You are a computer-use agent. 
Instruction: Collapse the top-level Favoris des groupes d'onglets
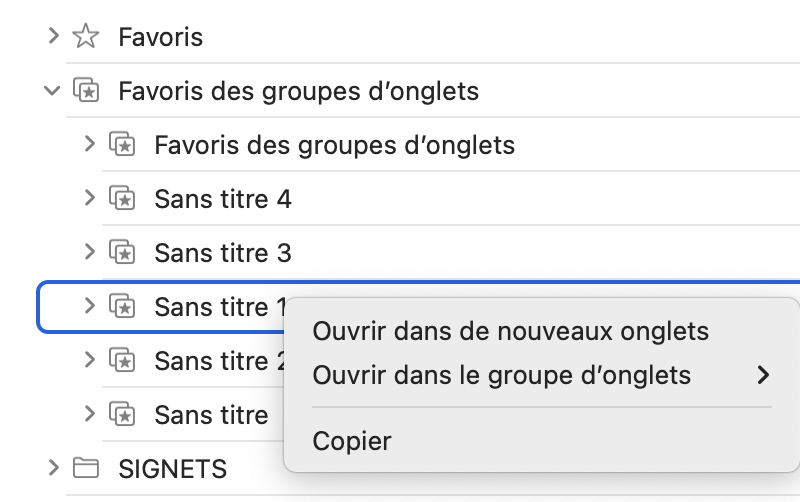point(52,92)
